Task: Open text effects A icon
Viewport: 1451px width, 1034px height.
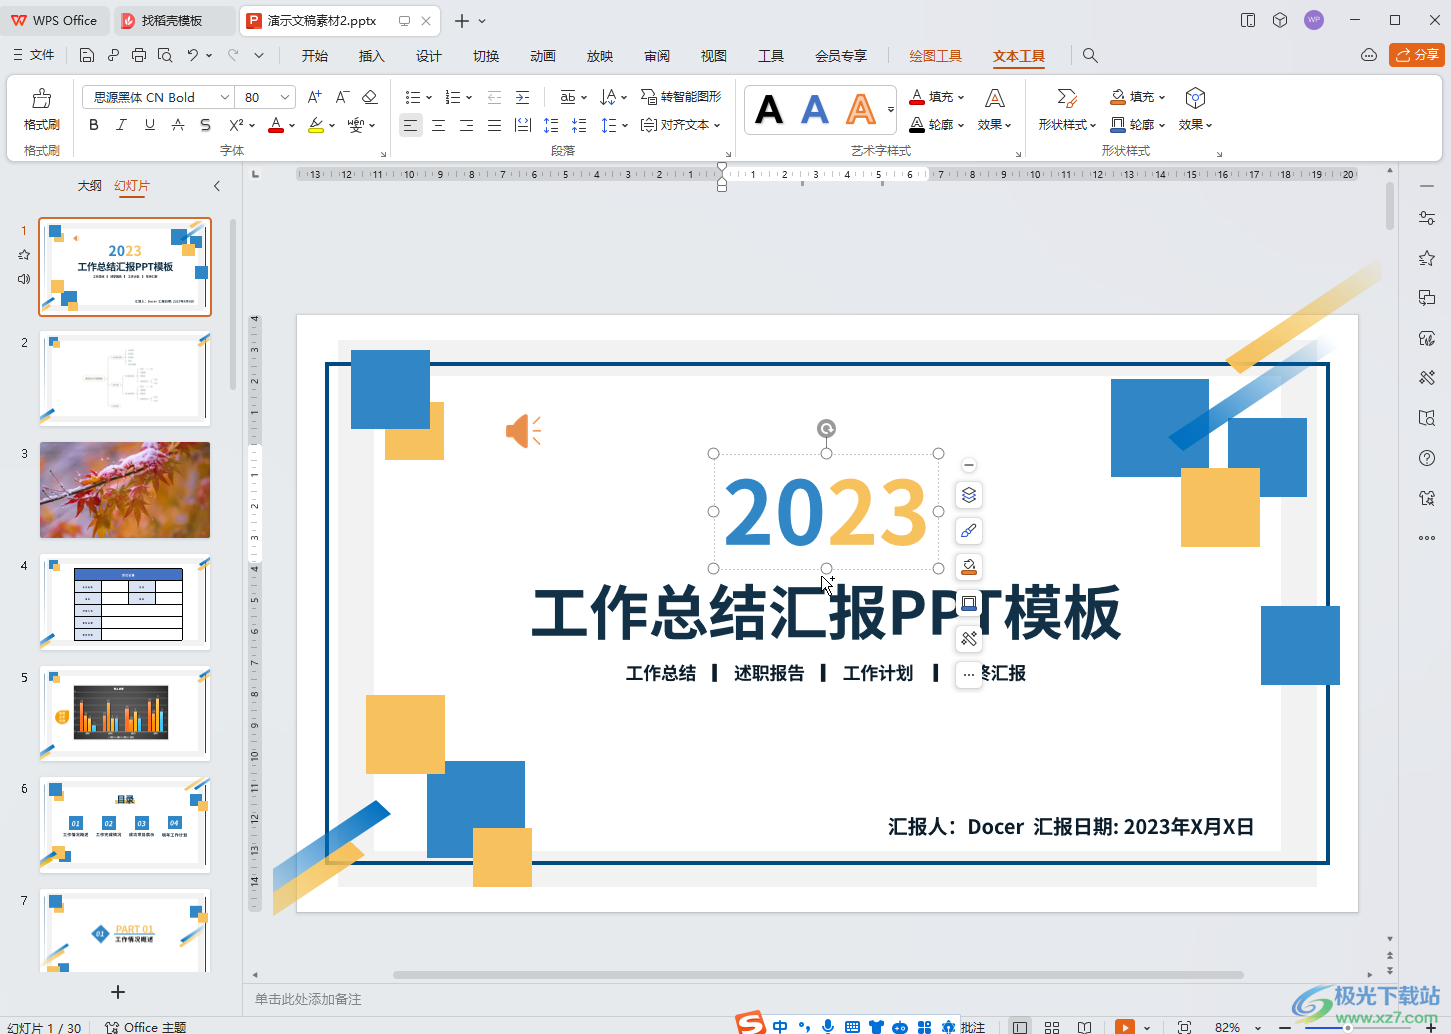Action: click(995, 98)
